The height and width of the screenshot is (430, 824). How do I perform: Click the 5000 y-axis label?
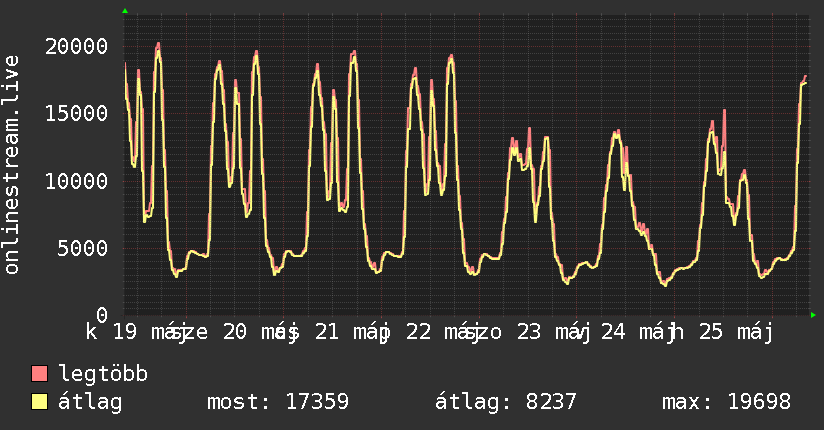[83, 248]
